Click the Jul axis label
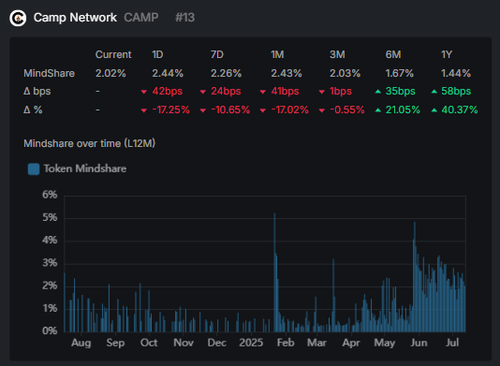This screenshot has width=500, height=366. pos(453,343)
